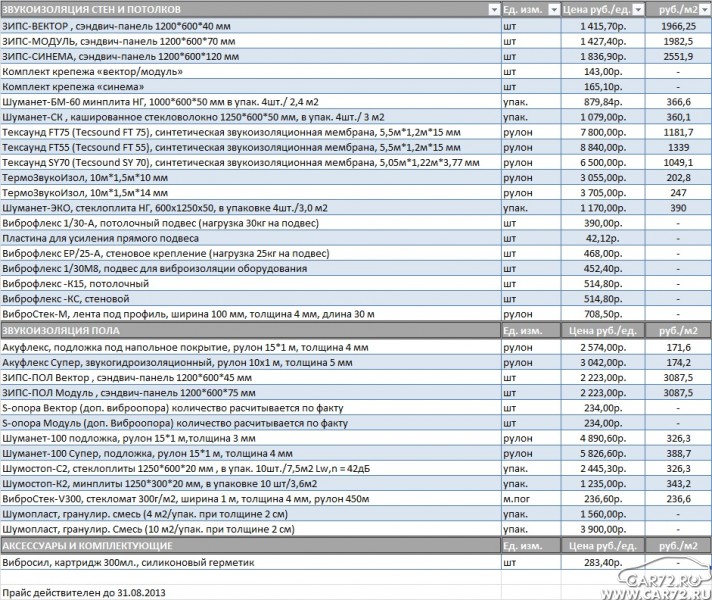Viewport: 712px width, 600px height.
Task: Select 3087,5 value in ЗИПС-ПОЛ Модуль row
Action: click(x=678, y=393)
